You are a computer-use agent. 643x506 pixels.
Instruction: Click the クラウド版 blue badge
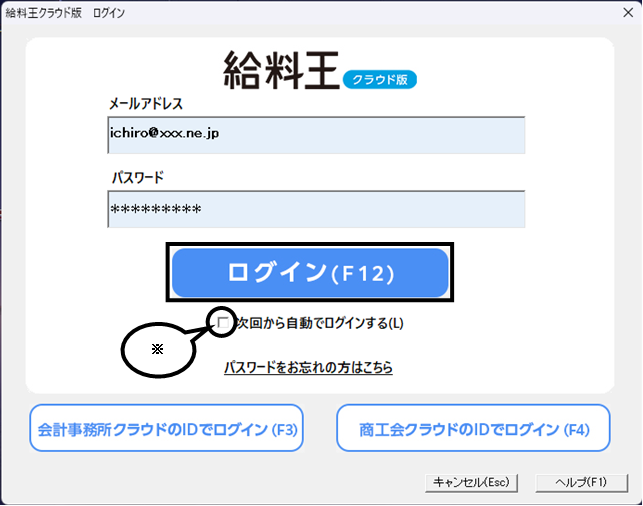coord(380,80)
